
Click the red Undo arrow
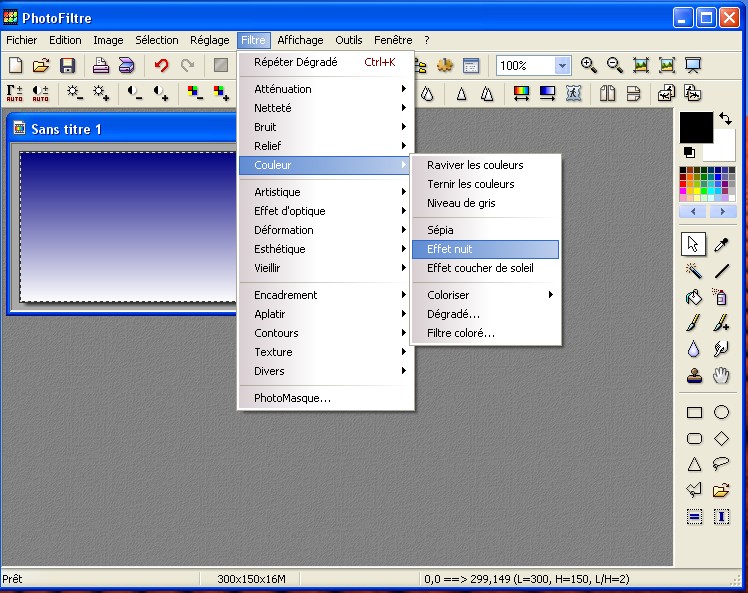(x=162, y=65)
